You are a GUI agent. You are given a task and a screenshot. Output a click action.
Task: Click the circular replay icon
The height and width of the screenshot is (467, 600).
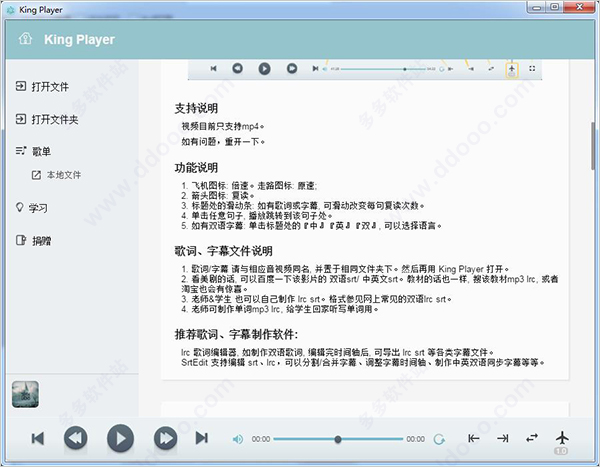click(x=439, y=439)
